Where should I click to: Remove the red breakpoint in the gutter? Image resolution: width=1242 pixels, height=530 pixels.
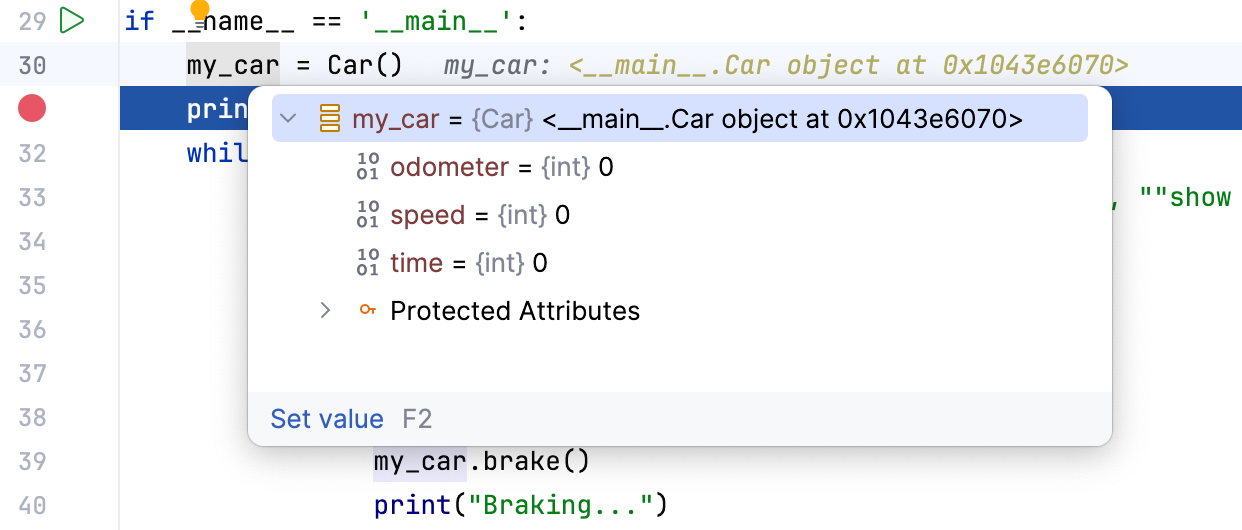point(32,109)
